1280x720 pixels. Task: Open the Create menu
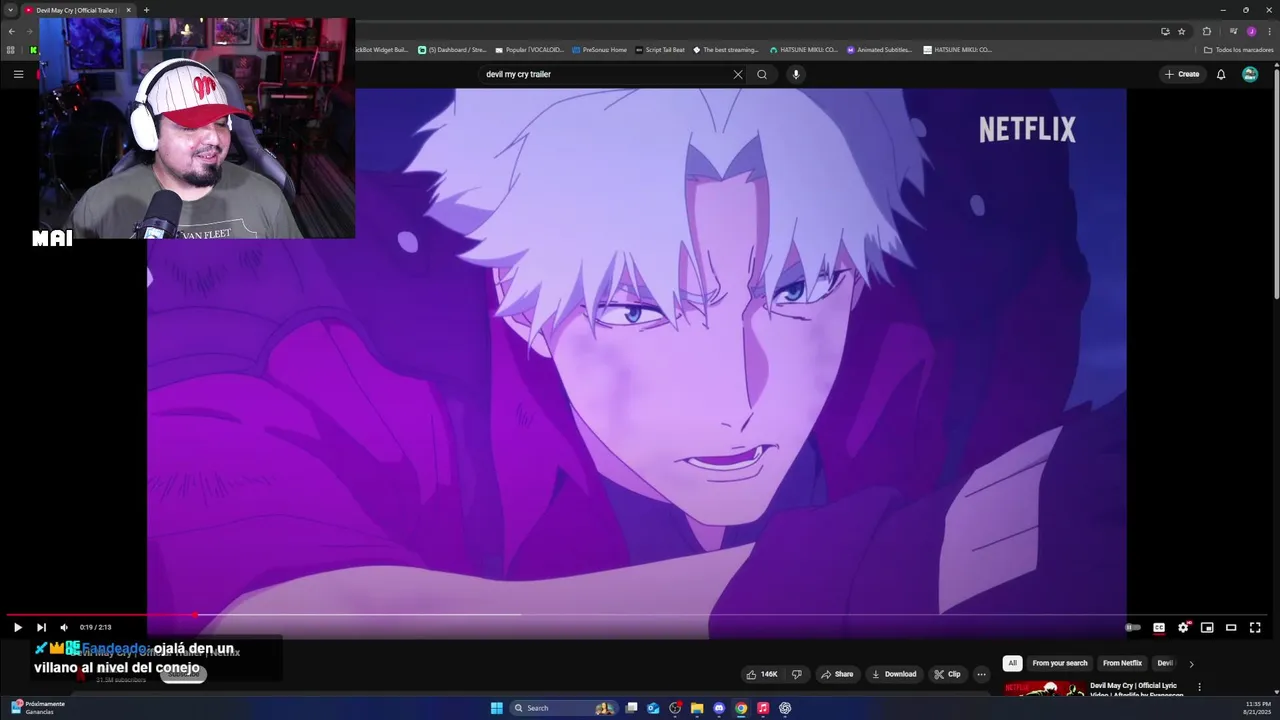[x=1182, y=74]
